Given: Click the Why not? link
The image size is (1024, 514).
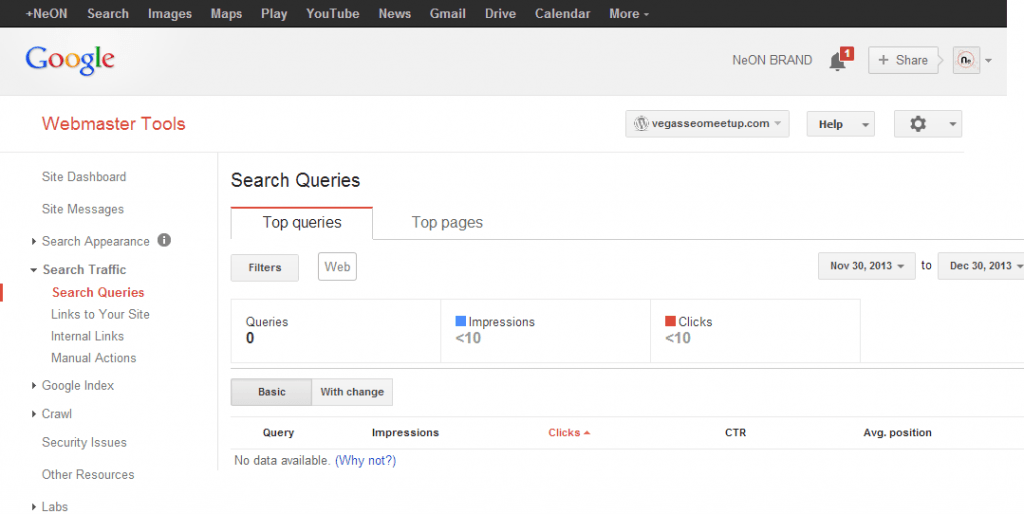Looking at the screenshot, I should point(365,460).
